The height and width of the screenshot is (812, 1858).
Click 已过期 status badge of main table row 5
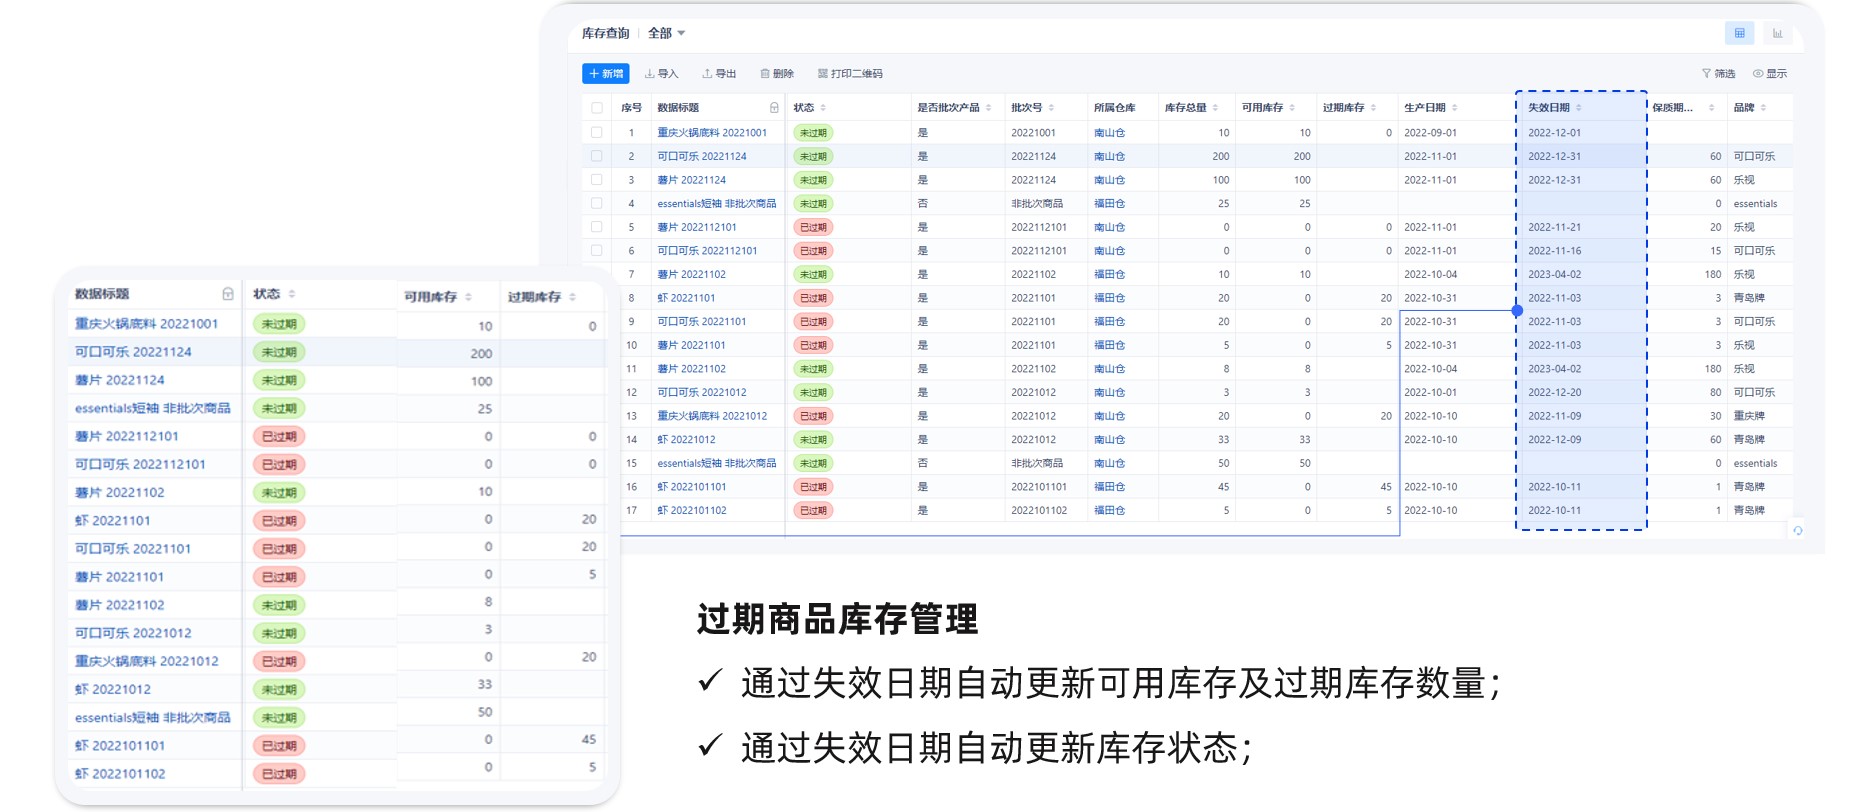click(813, 227)
